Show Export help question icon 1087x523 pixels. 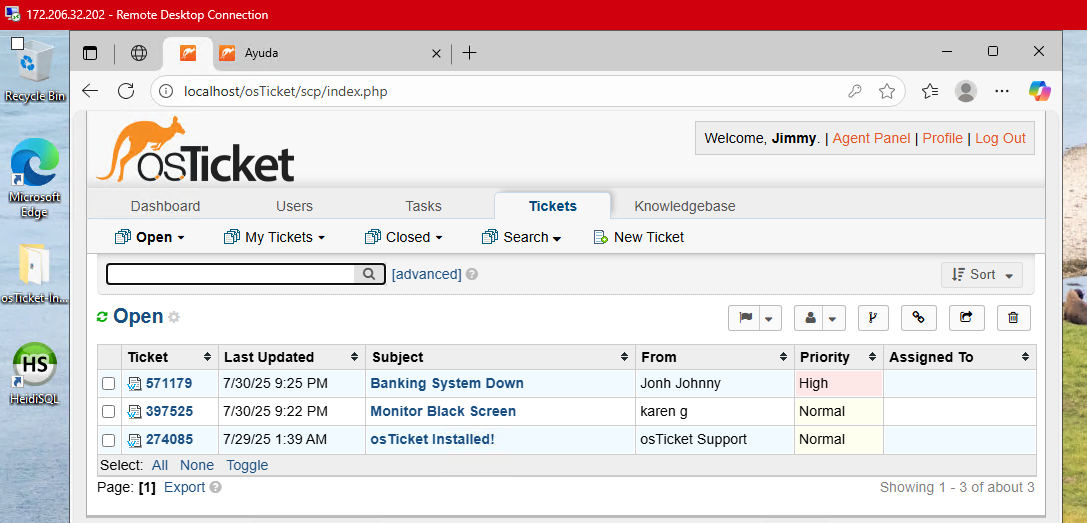(216, 488)
